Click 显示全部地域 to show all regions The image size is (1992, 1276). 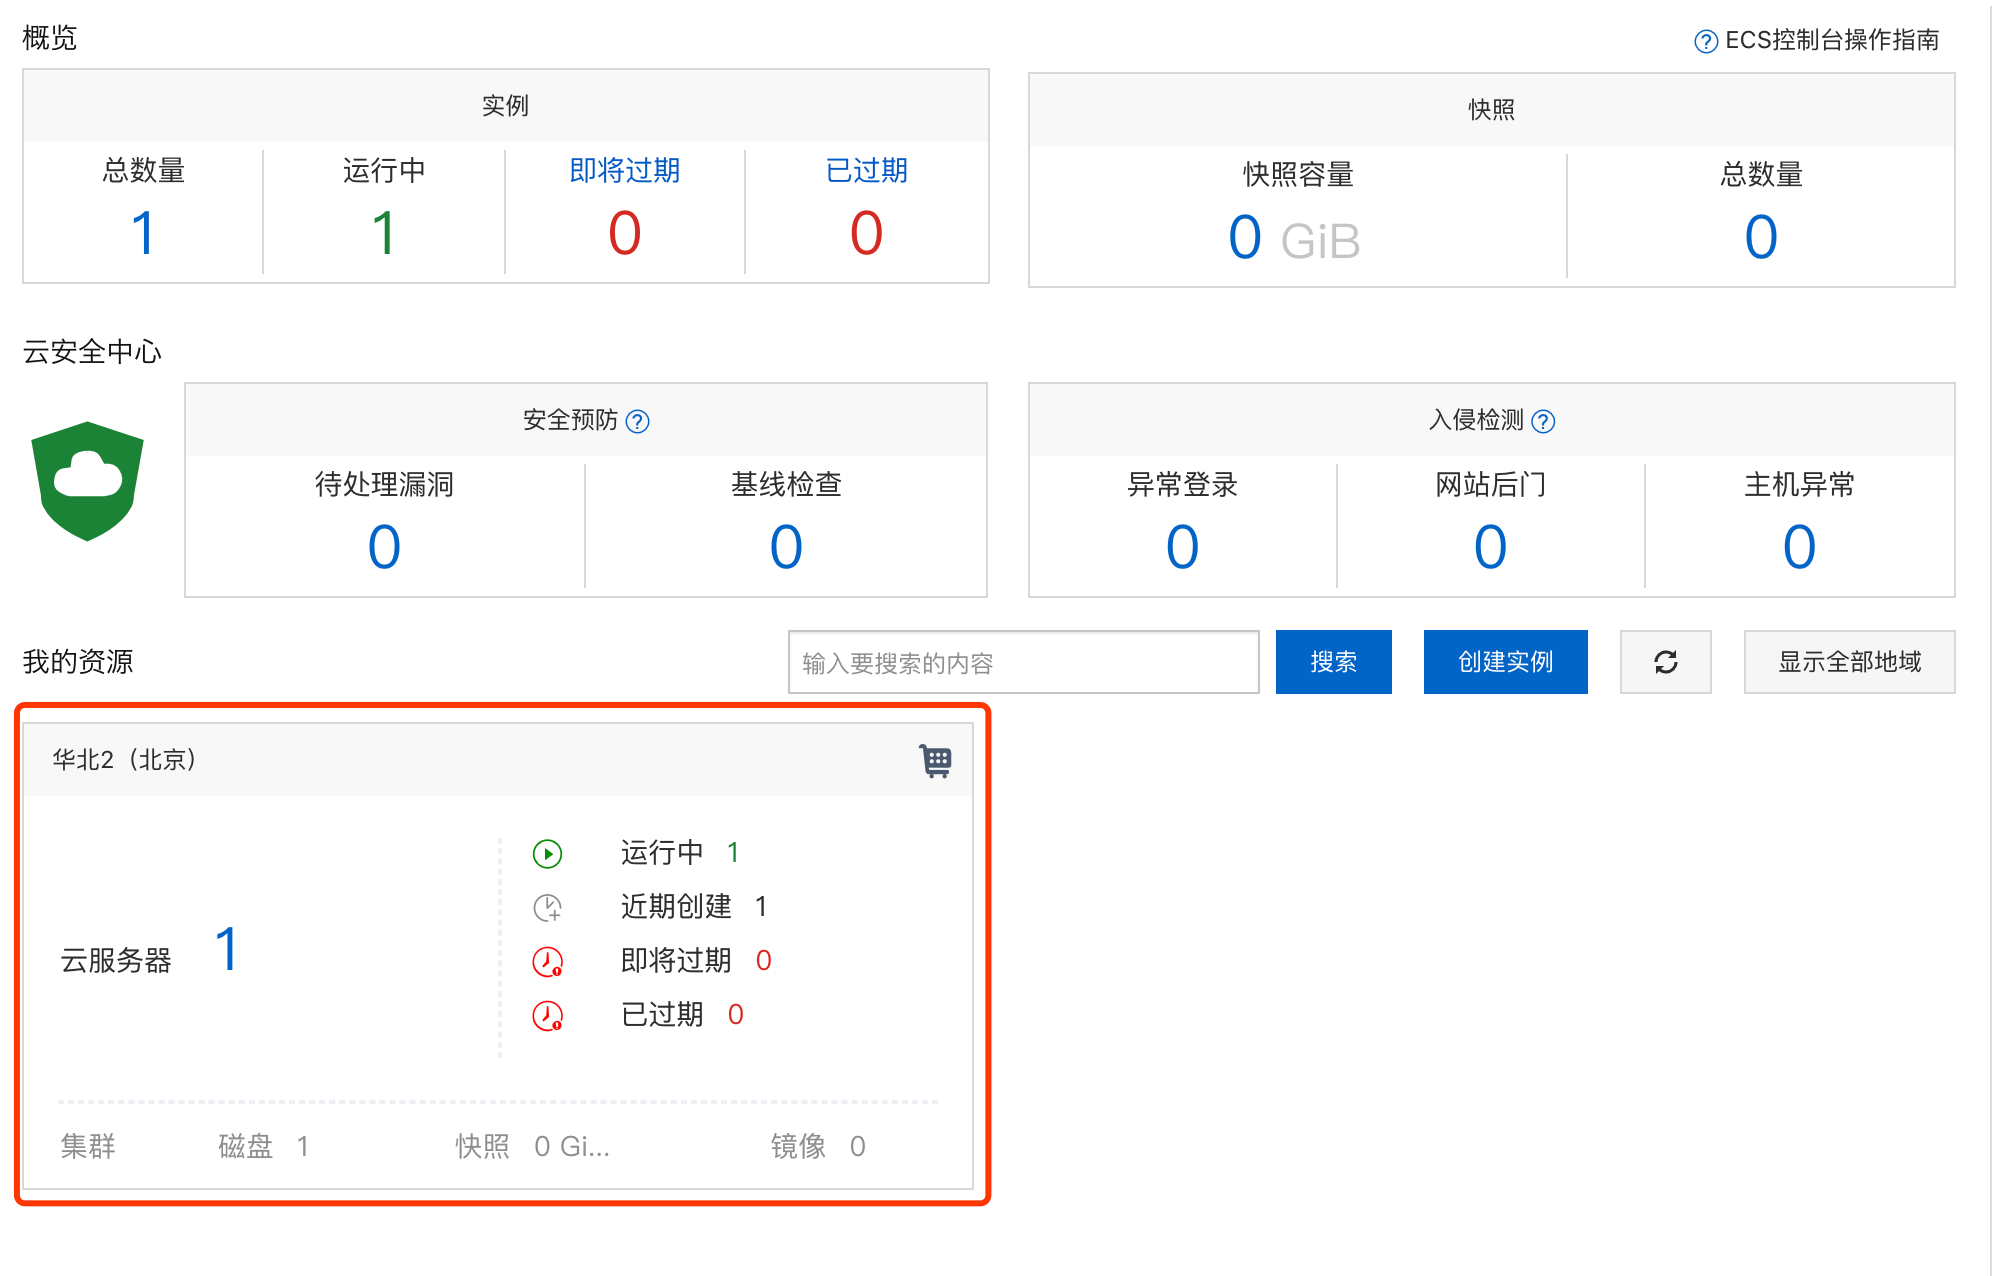click(x=1849, y=661)
